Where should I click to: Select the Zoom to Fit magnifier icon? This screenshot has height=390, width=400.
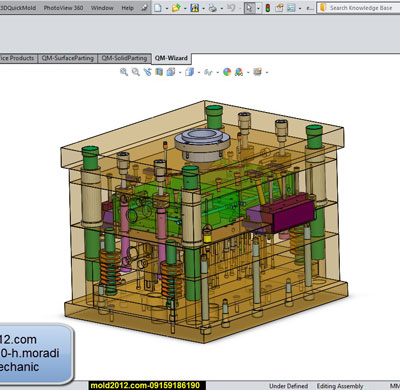(x=124, y=72)
